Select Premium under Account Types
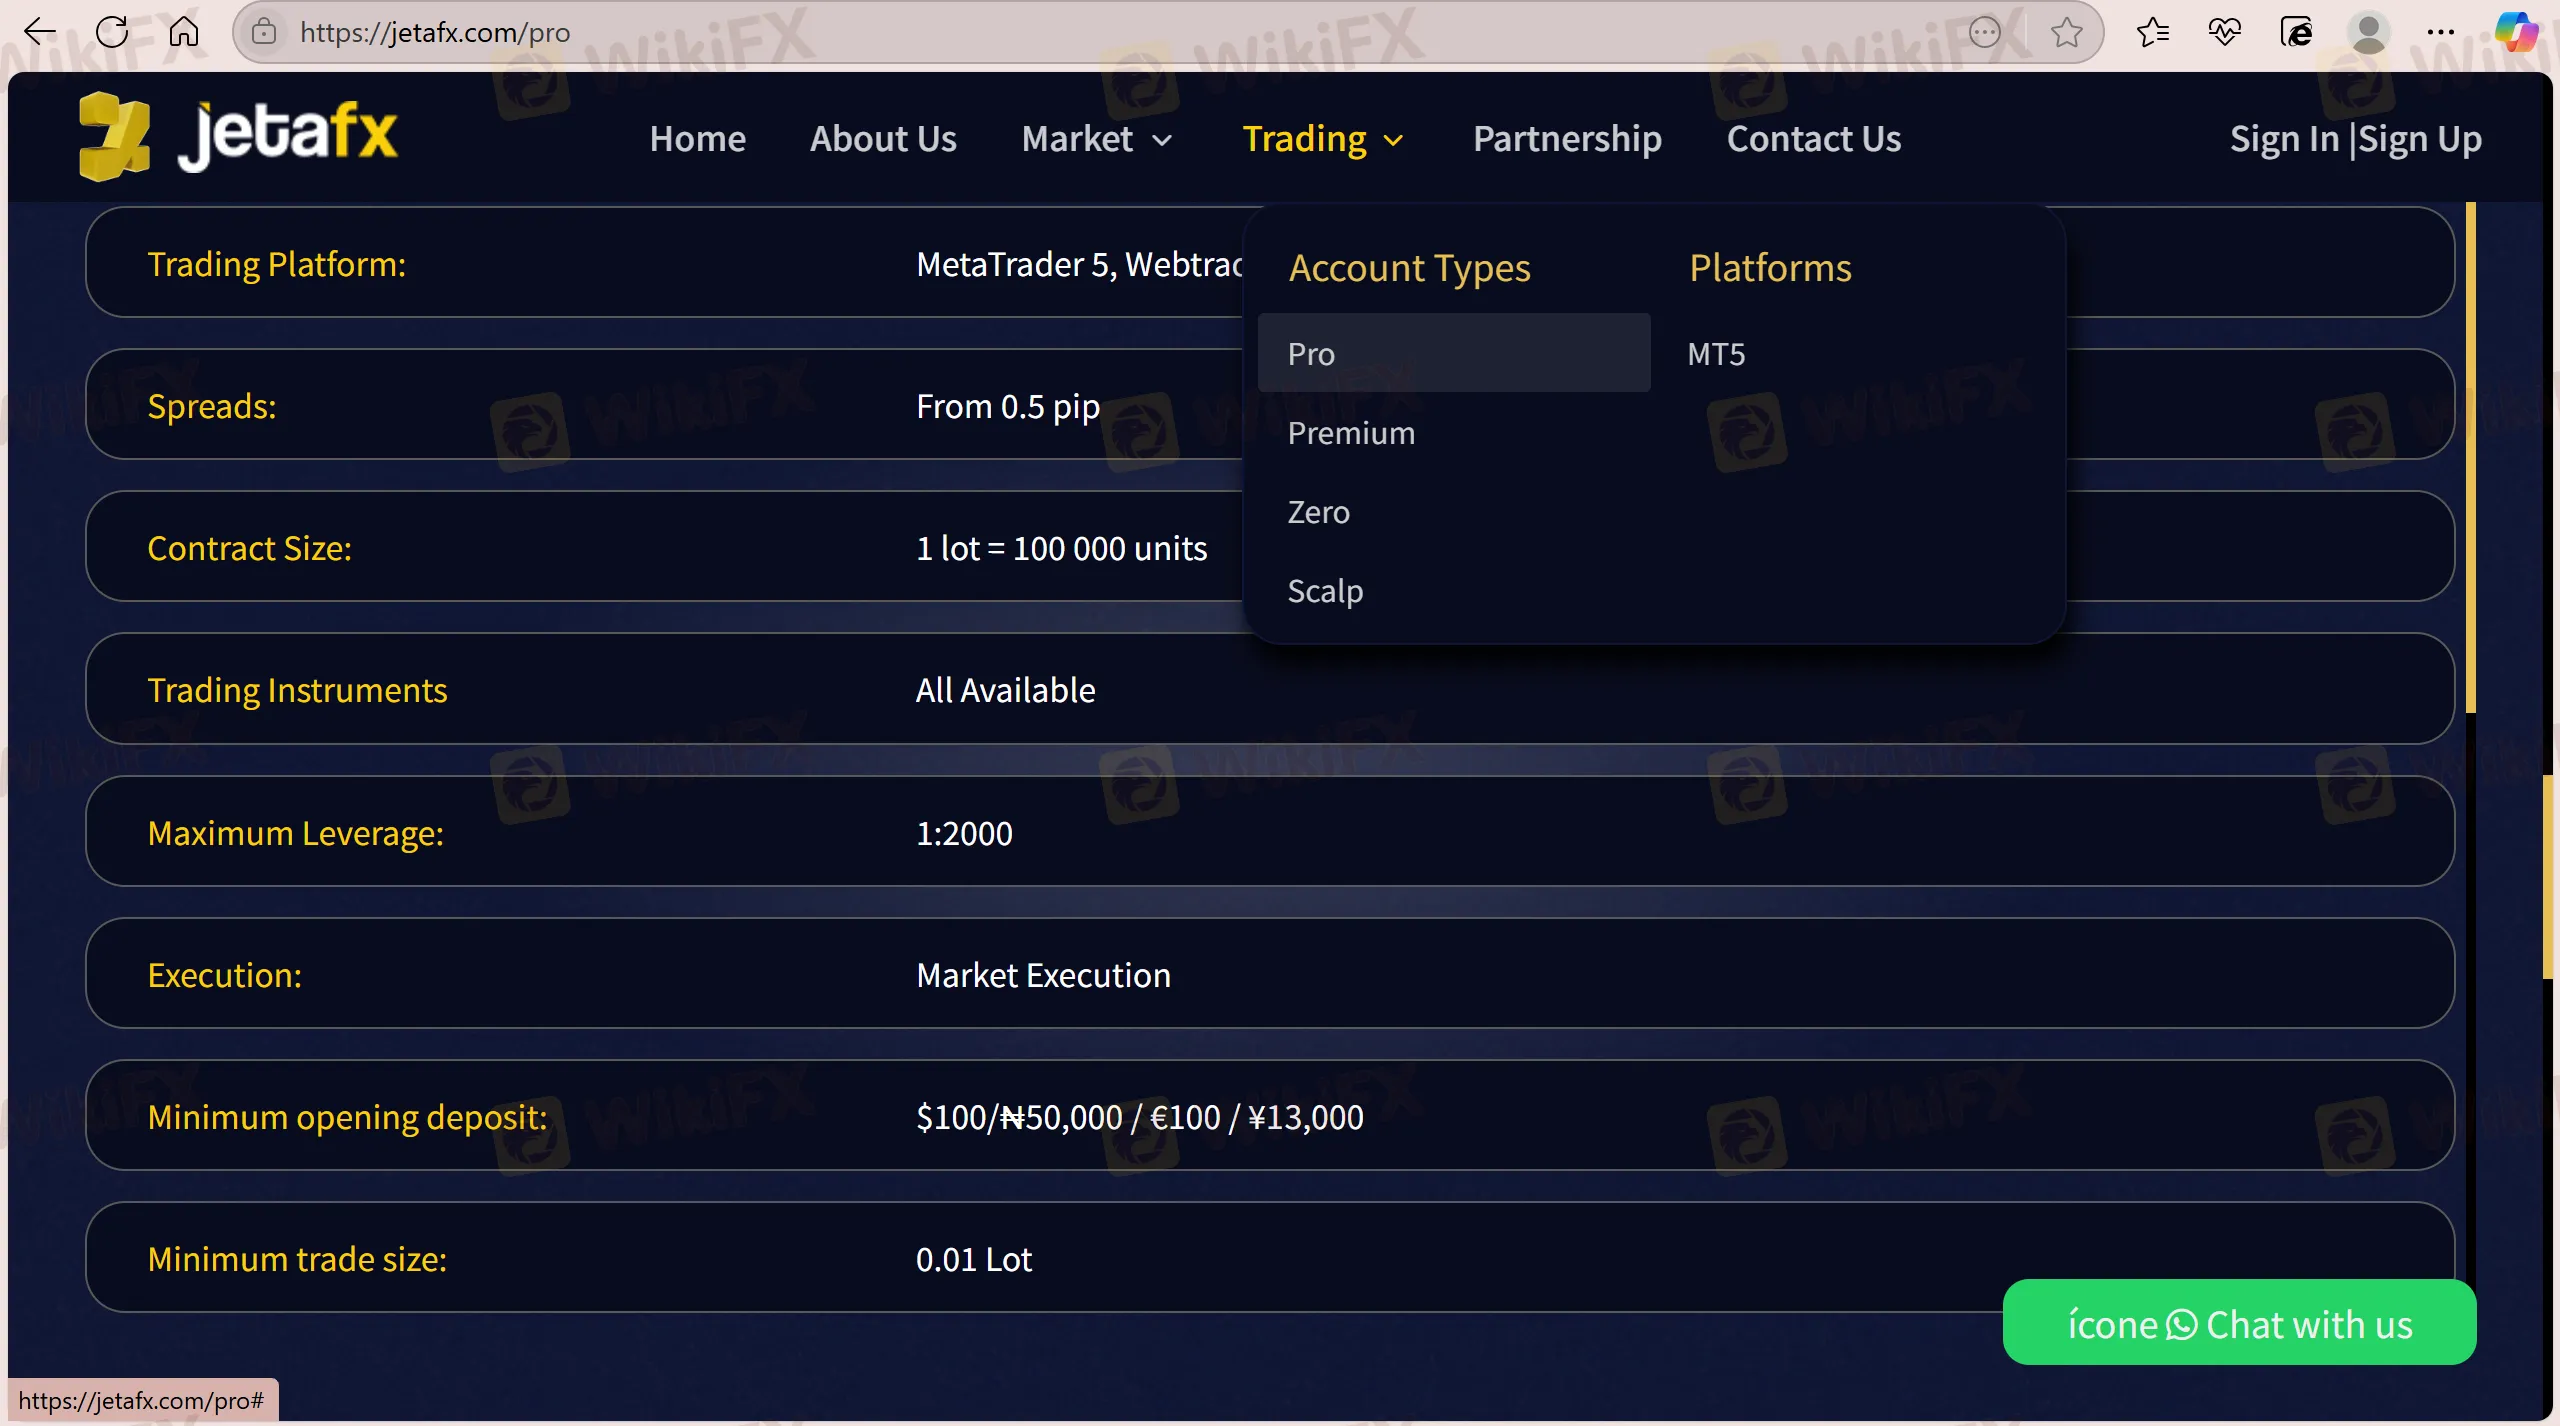The image size is (2560, 1426). point(1351,432)
